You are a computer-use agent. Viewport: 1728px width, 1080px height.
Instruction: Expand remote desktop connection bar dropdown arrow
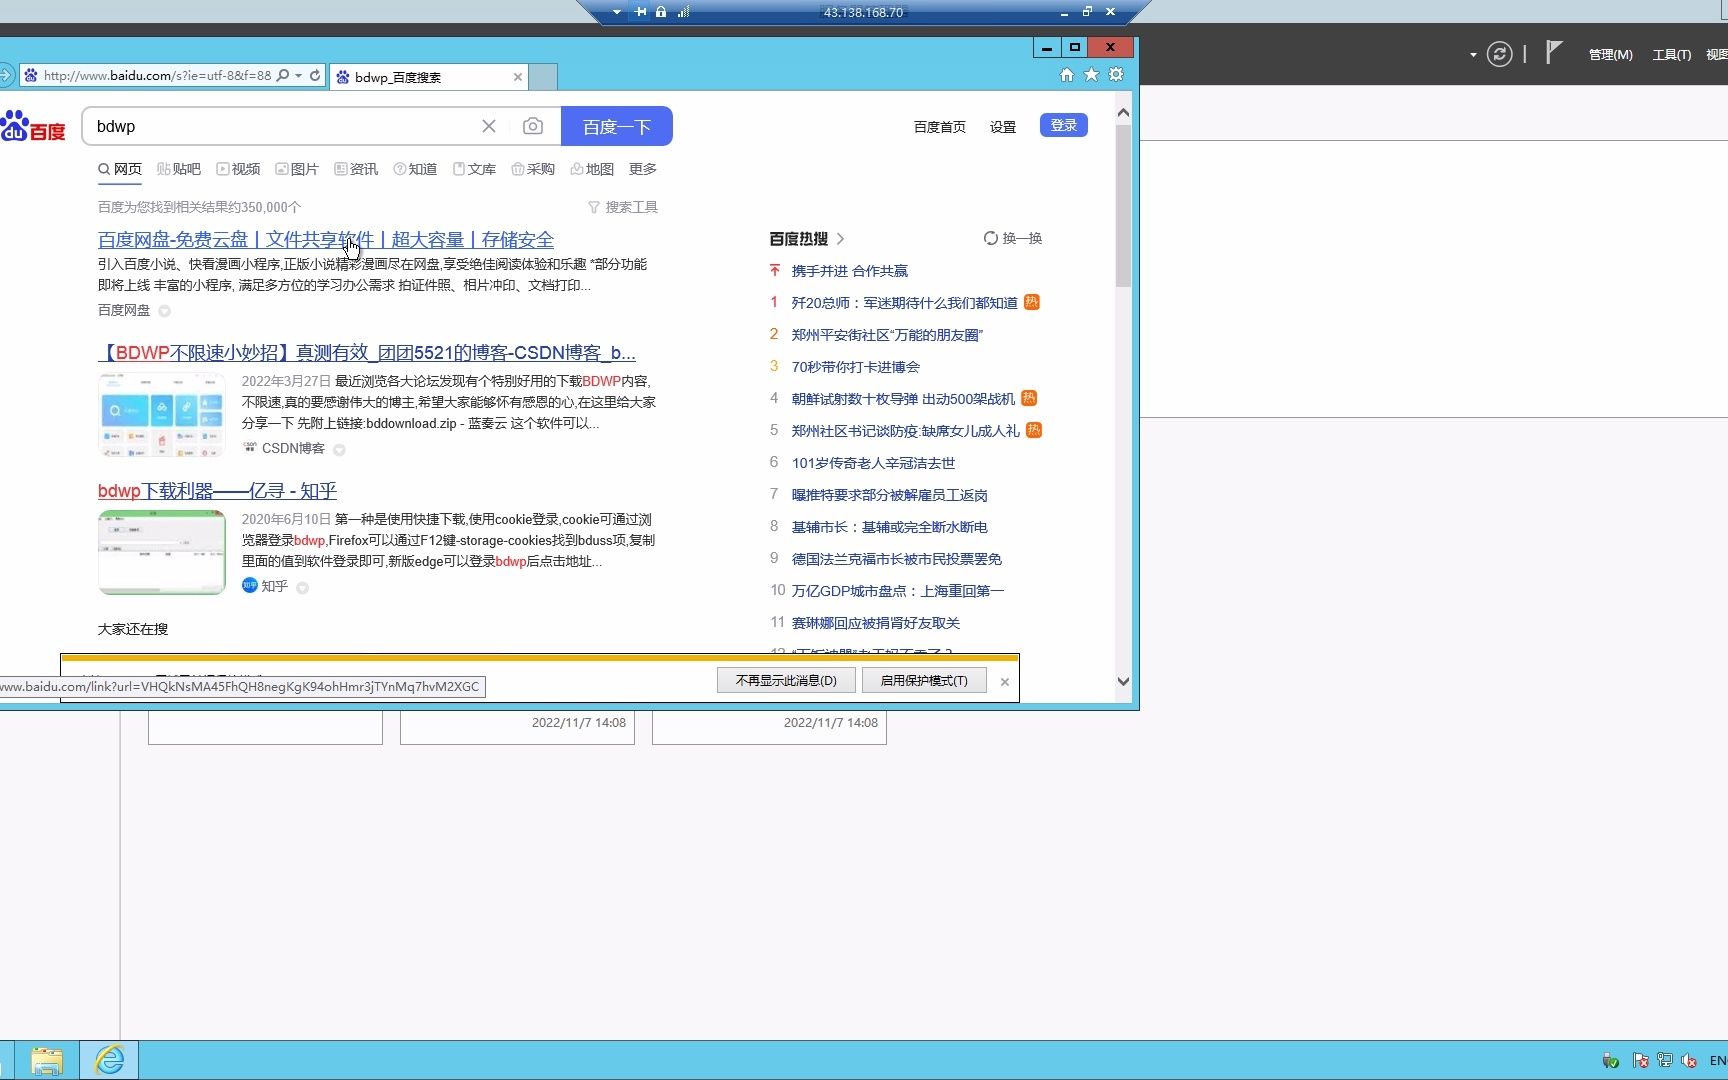617,12
